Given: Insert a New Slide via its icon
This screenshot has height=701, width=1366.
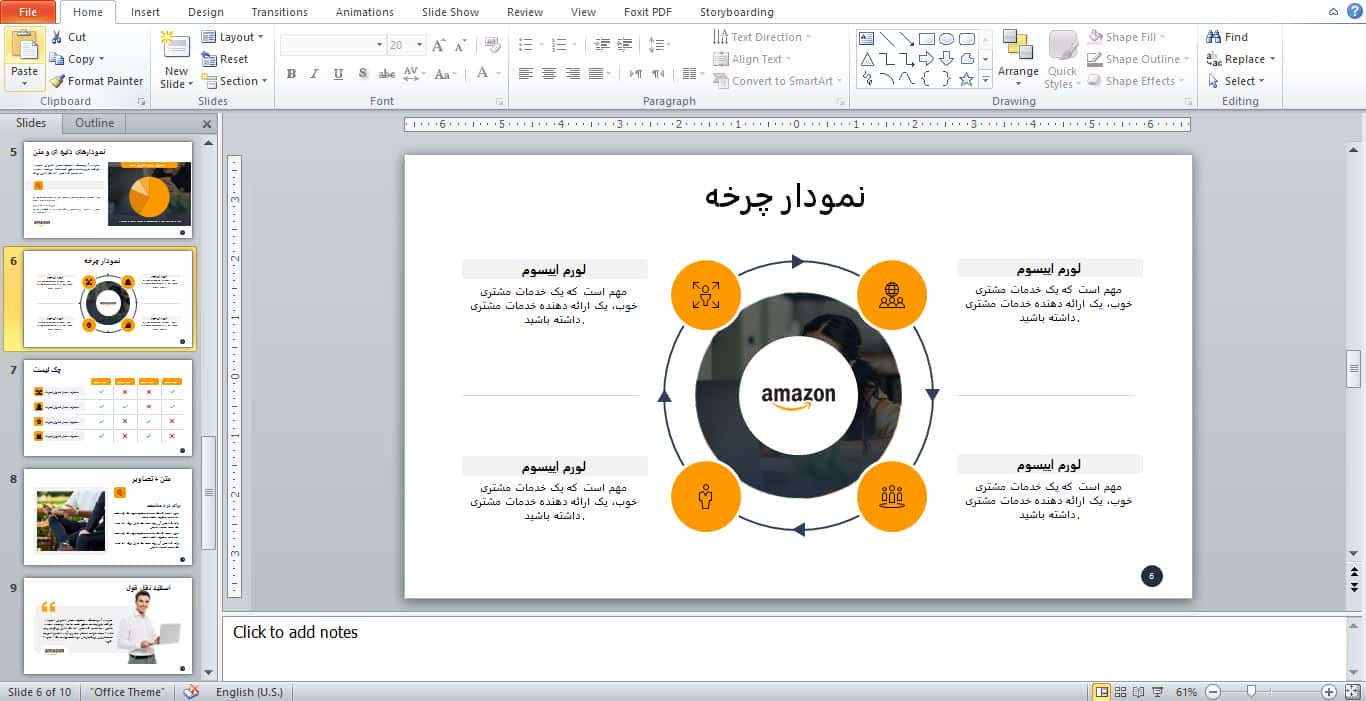Looking at the screenshot, I should coord(175,47).
